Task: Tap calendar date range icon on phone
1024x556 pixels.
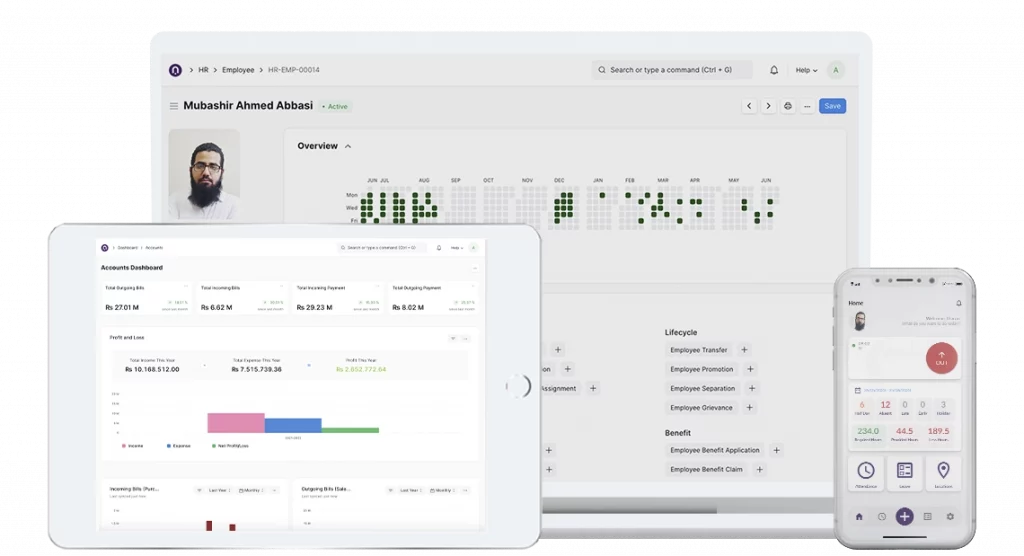Action: tap(857, 391)
